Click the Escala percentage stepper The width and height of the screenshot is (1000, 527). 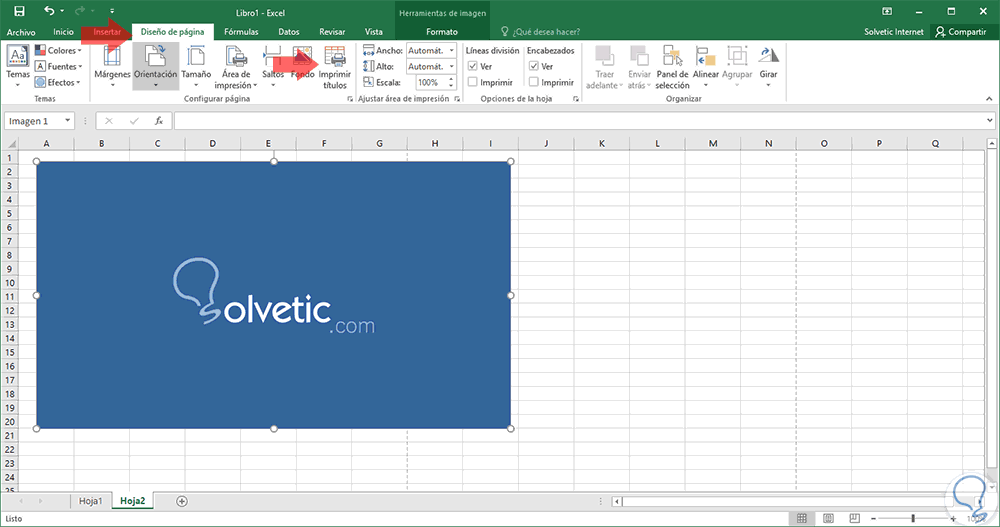point(452,82)
